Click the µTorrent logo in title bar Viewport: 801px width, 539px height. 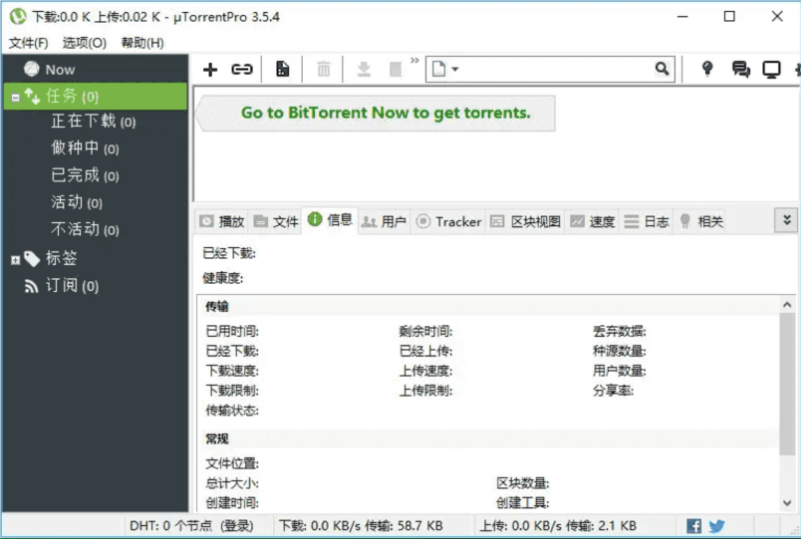pyautogui.click(x=18, y=16)
